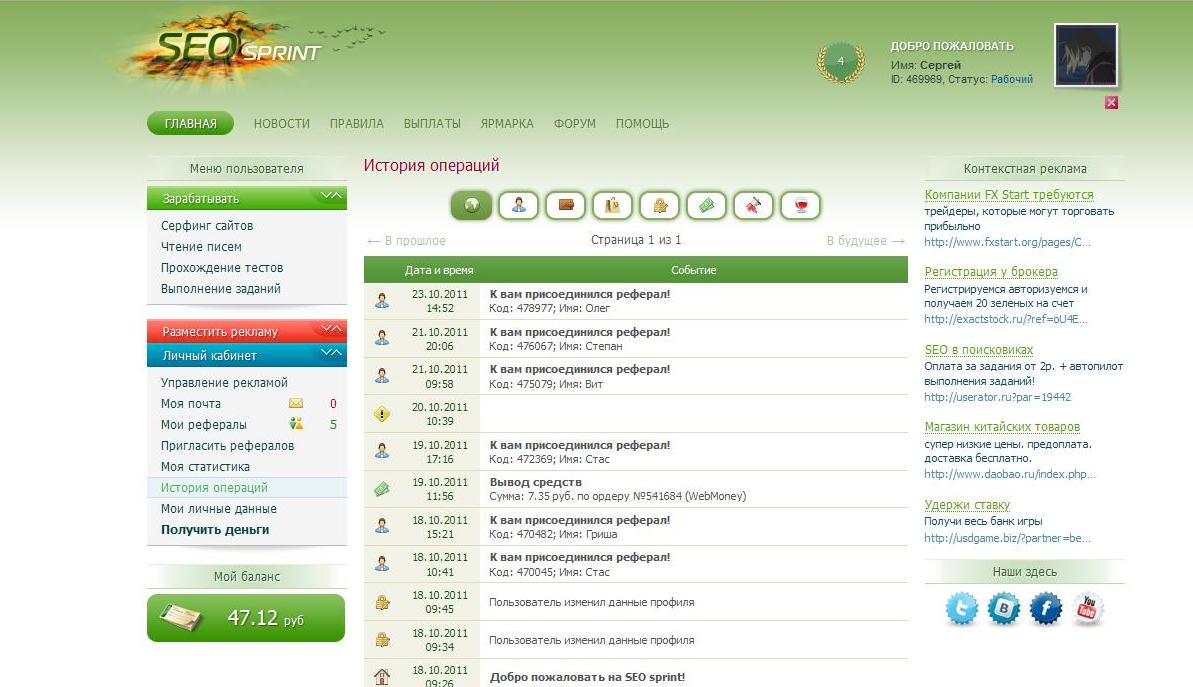Open the Twitter social icon
Viewport: 1193px width, 687px height.
[961, 609]
